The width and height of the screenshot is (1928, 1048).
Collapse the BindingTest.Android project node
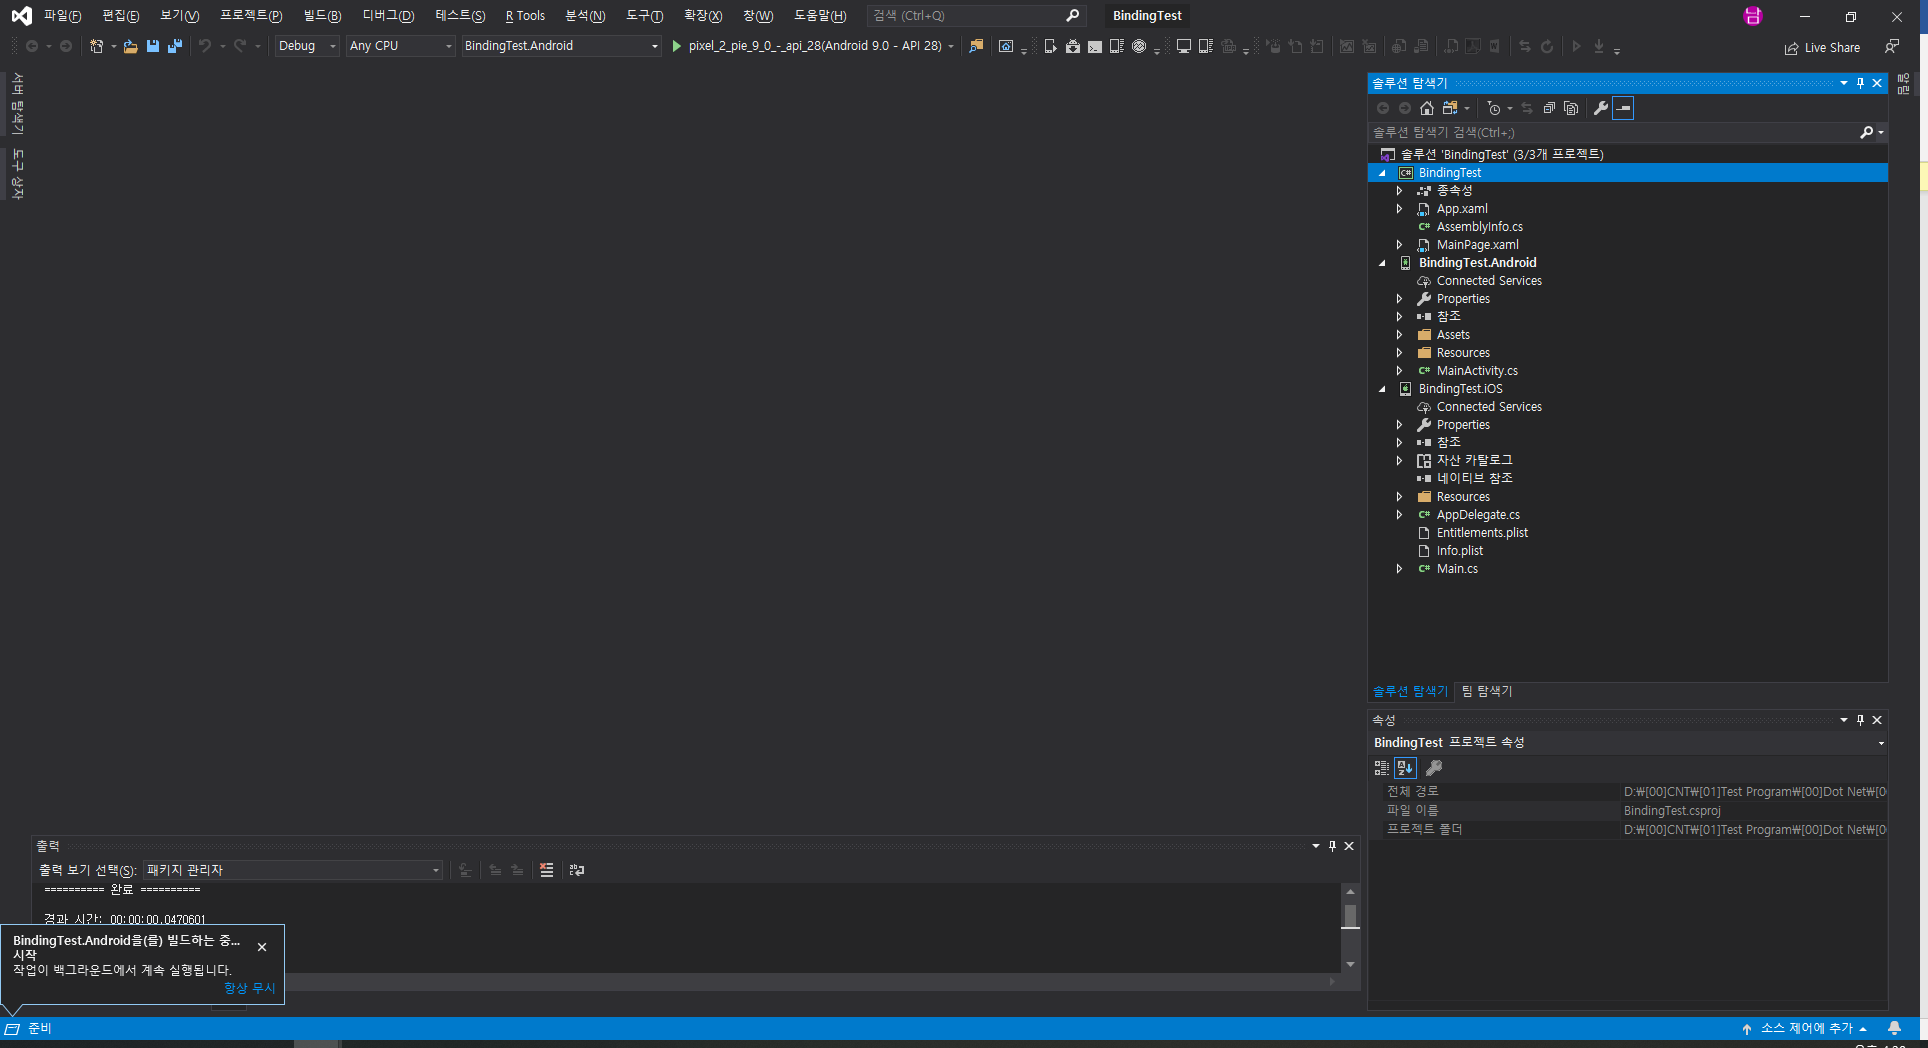tap(1383, 263)
